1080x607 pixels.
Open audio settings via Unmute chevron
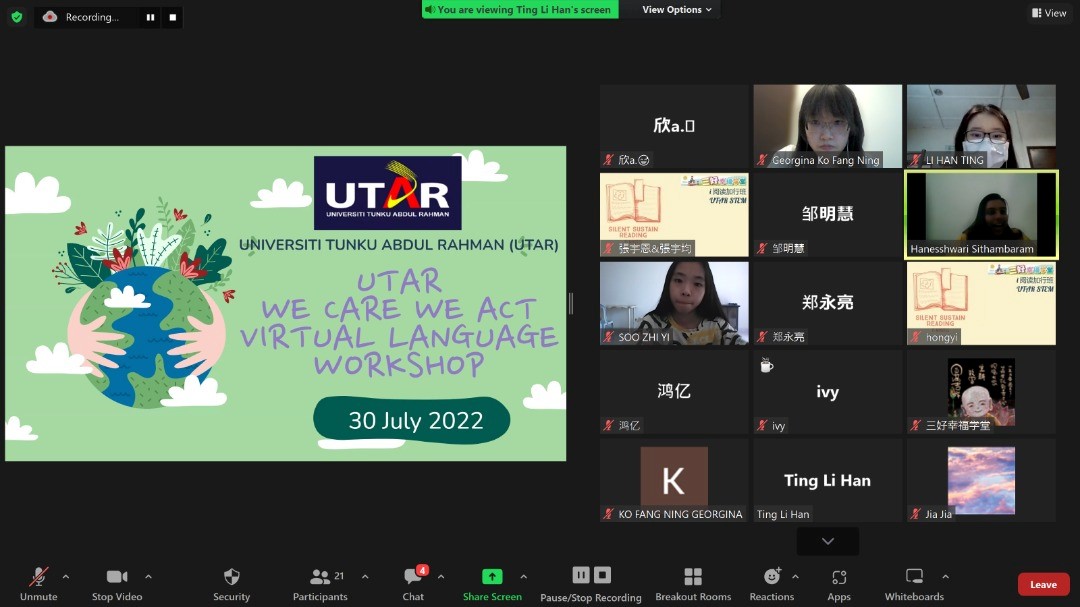pos(67,577)
